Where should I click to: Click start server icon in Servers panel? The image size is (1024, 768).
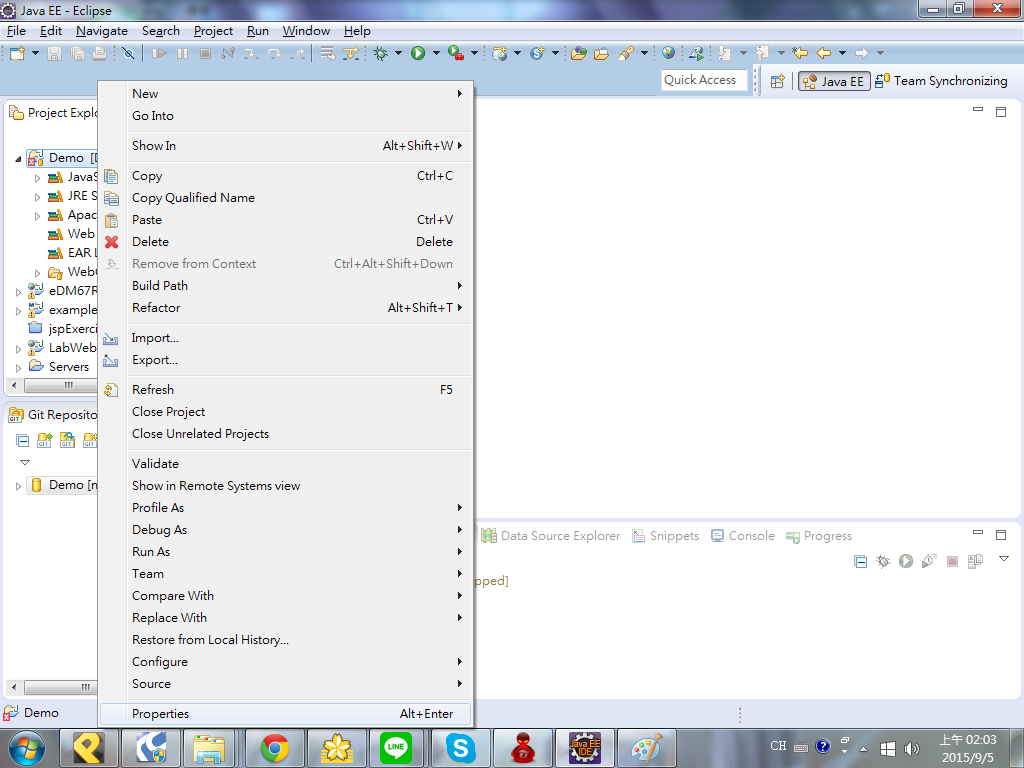906,561
